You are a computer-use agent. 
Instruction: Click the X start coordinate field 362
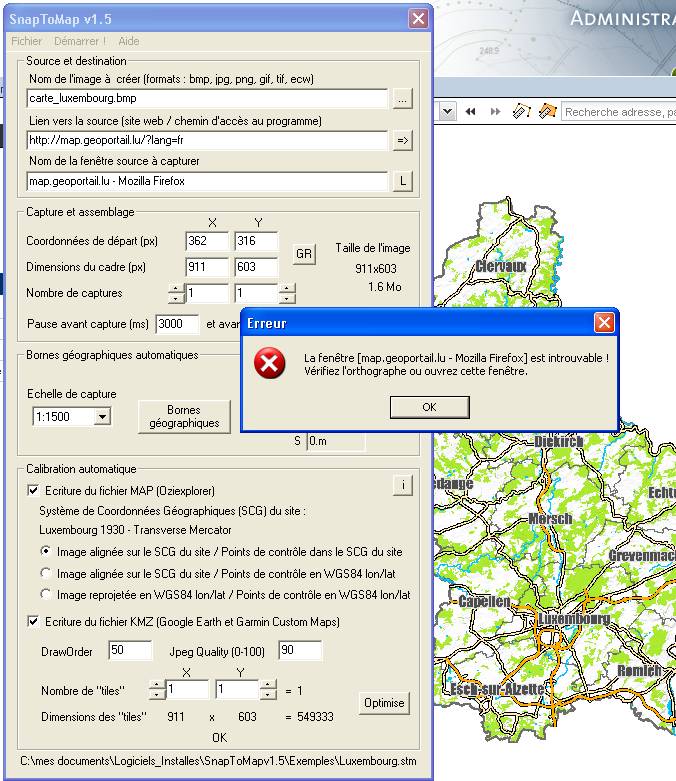(x=207, y=241)
